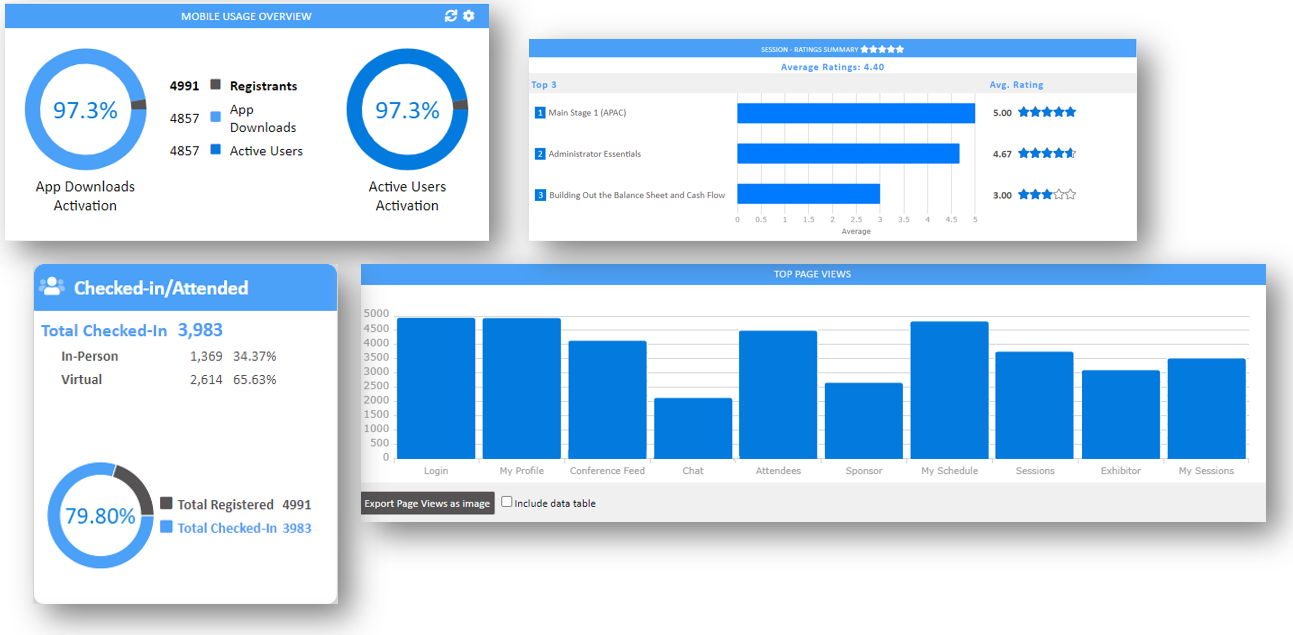
Task: Click the star rating for Administrator Essentials
Action: click(x=1046, y=154)
